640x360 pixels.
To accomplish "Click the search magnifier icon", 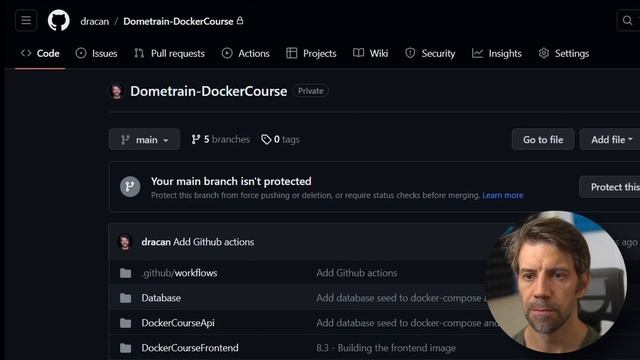I will [x=627, y=20].
